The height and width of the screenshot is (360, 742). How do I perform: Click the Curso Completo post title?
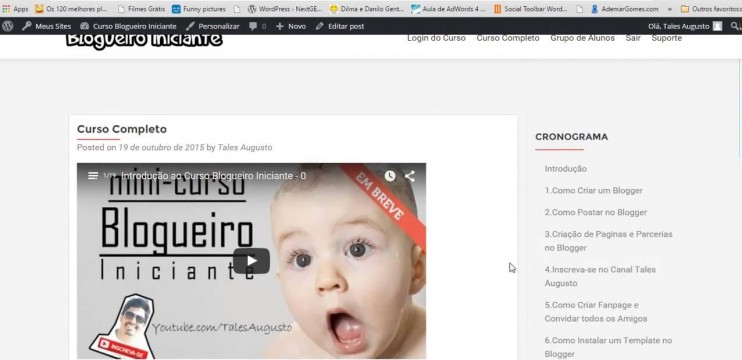(122, 129)
